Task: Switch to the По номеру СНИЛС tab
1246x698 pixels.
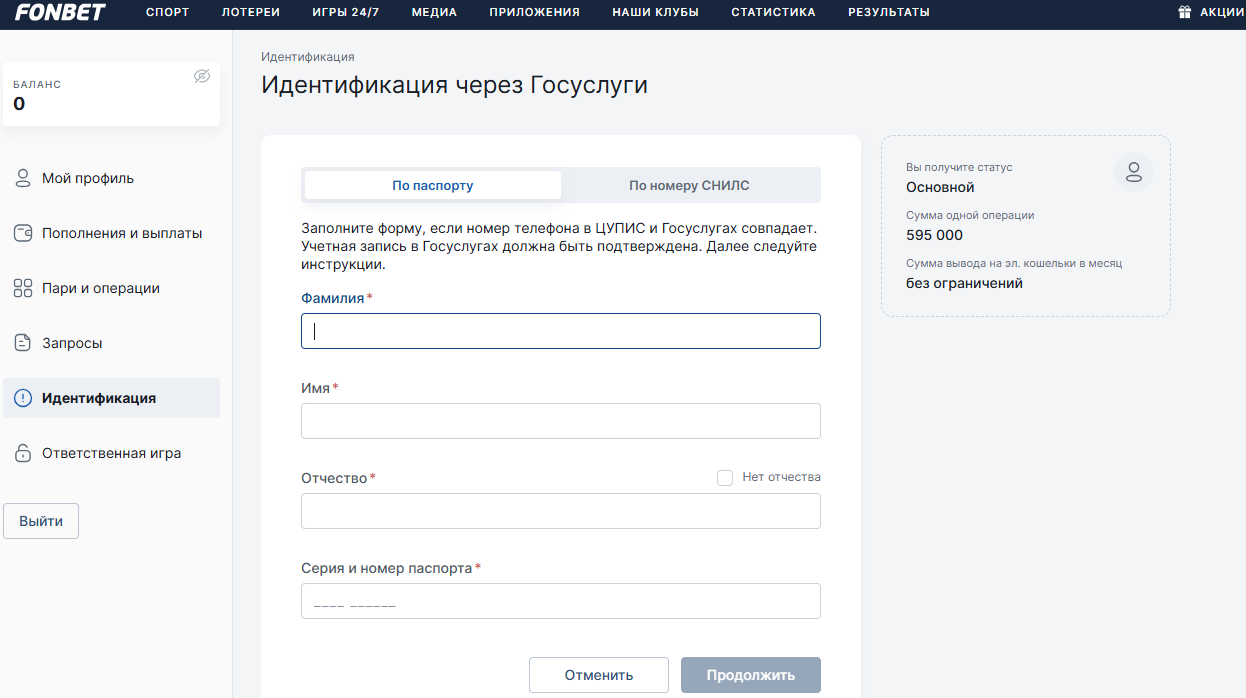Action: 689,185
